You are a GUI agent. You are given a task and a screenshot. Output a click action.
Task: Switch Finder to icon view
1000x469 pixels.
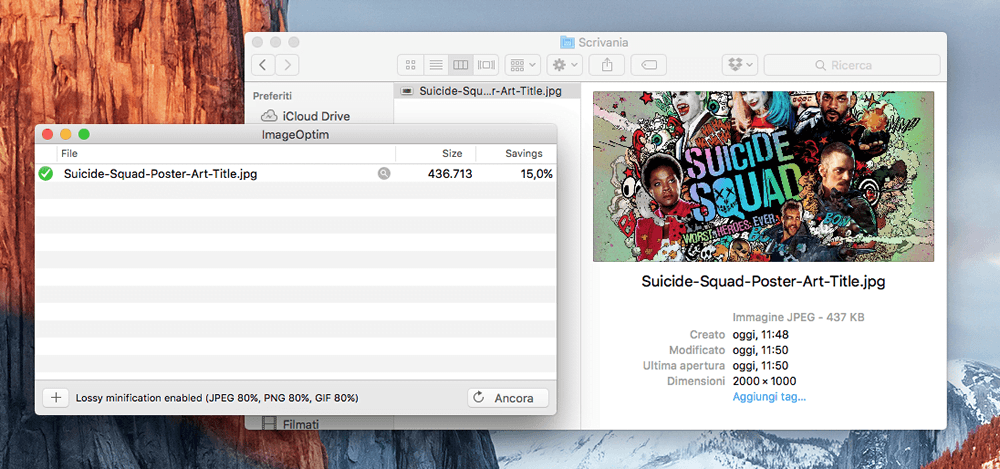[x=410, y=65]
